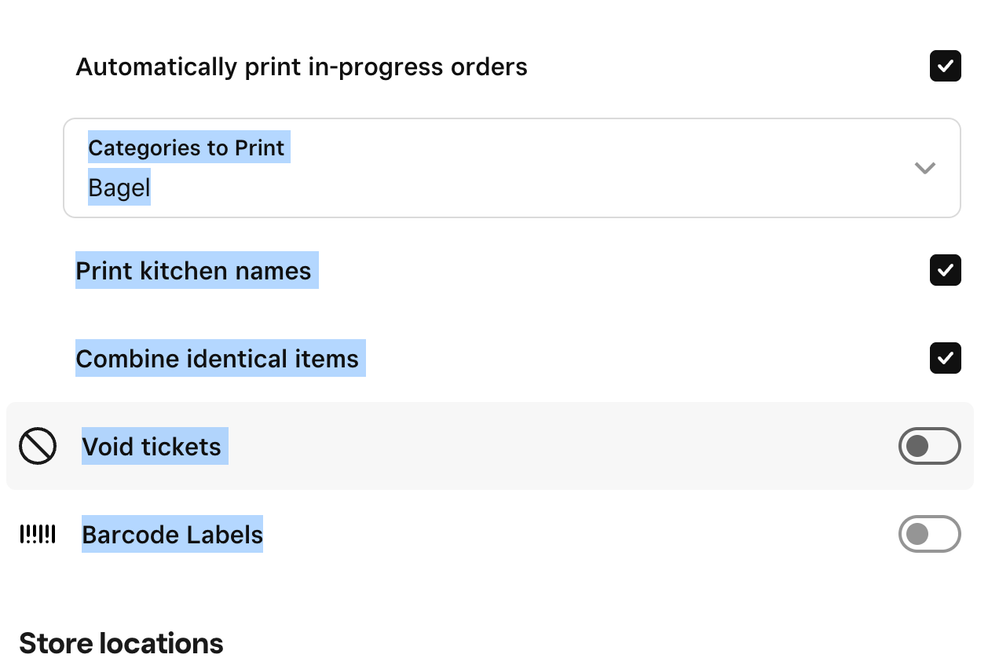Click empty space in the Combine identical items row
999x661 pixels.
640,358
